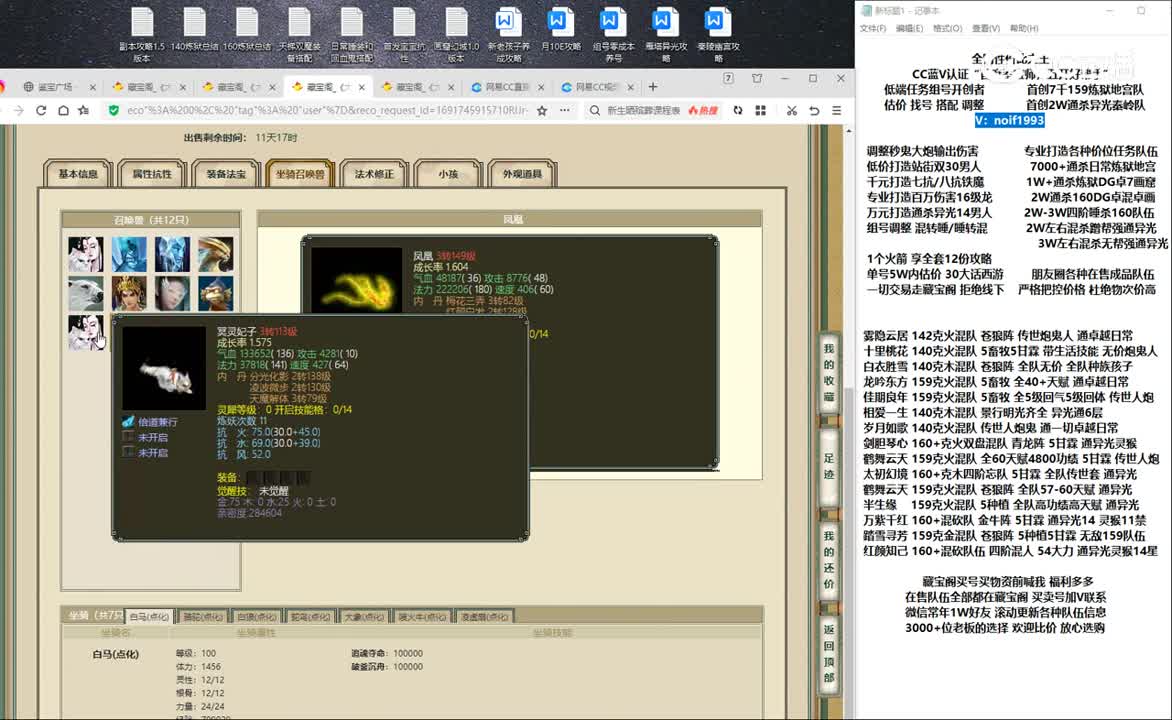The width and height of the screenshot is (1172, 720).
Task: Select the monkey summon portrait
Action: point(216,293)
